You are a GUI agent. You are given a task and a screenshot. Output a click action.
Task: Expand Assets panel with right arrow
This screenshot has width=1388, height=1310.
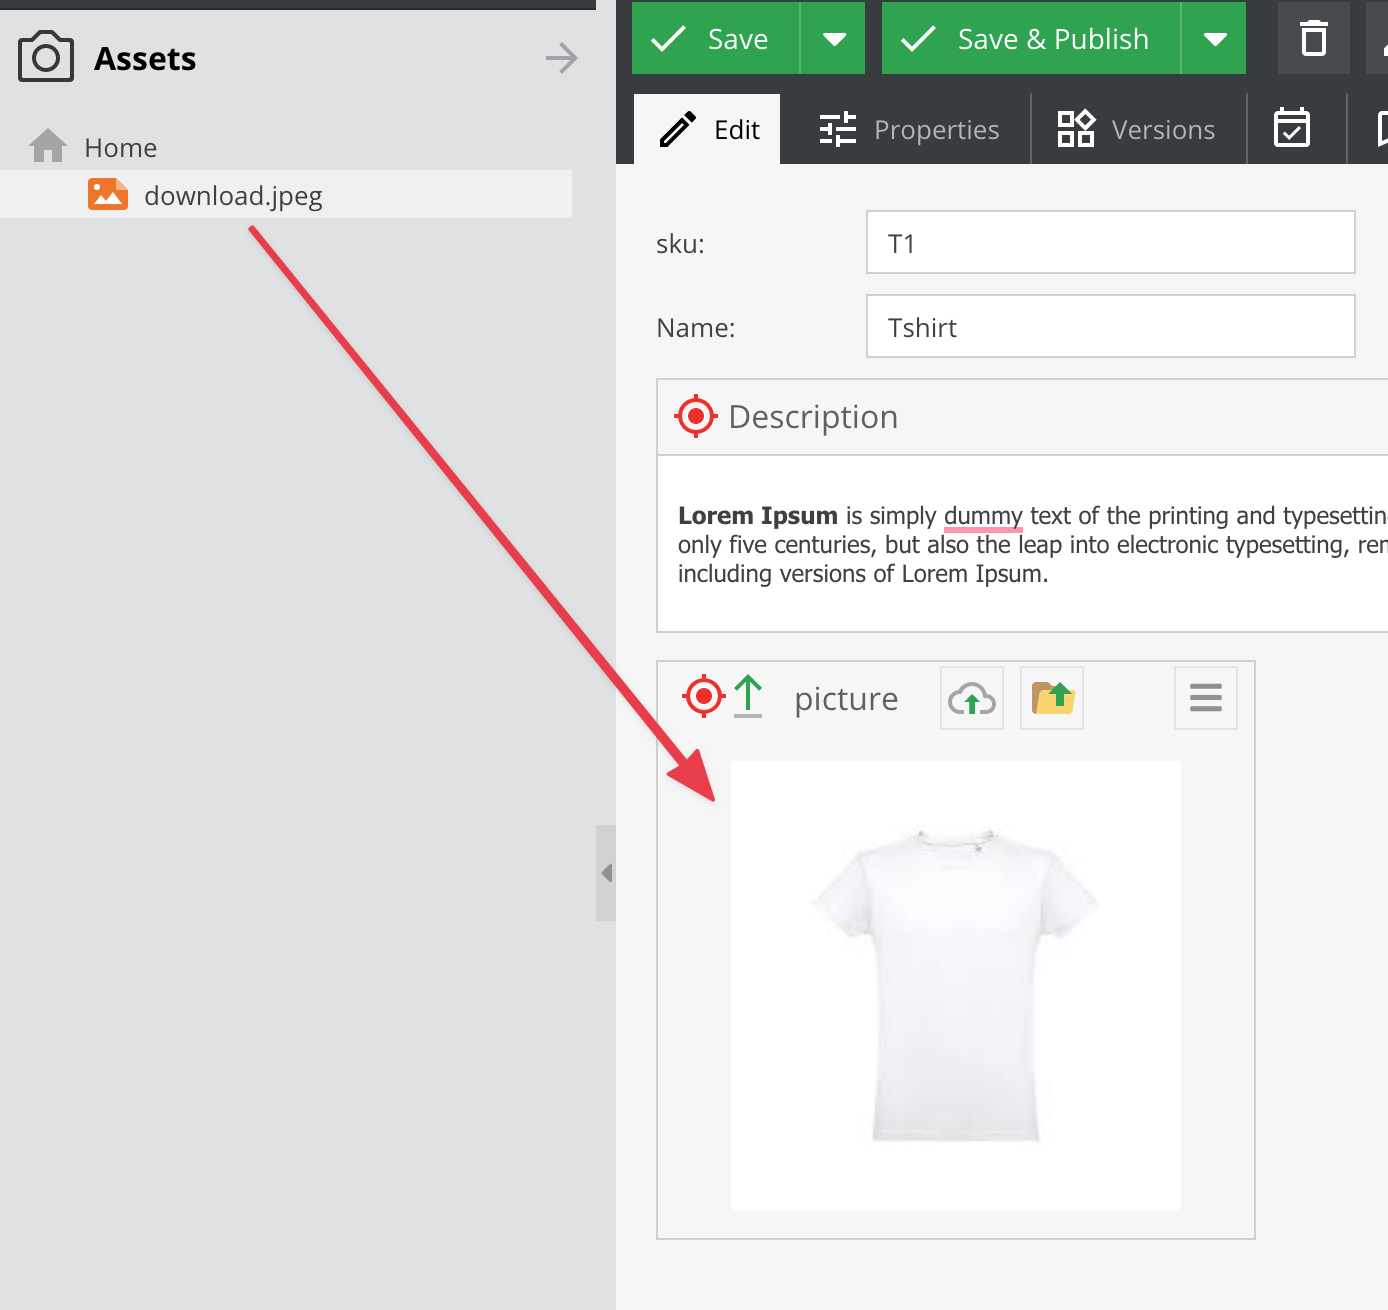561,58
